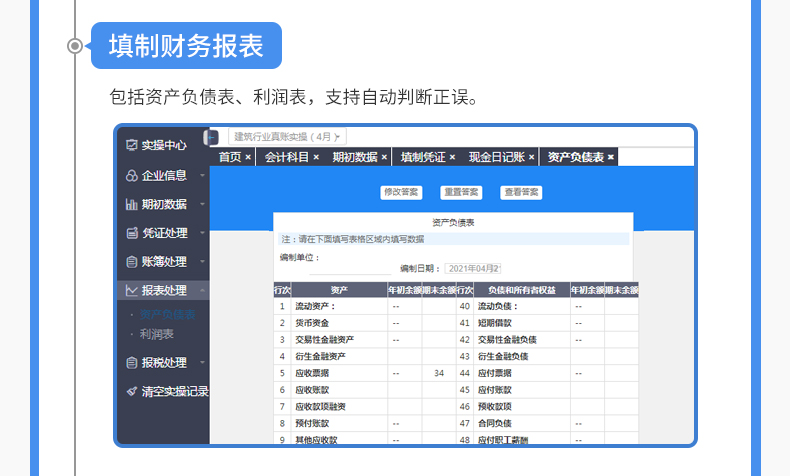Click the 企业信息 icon in sidebar

131,175
